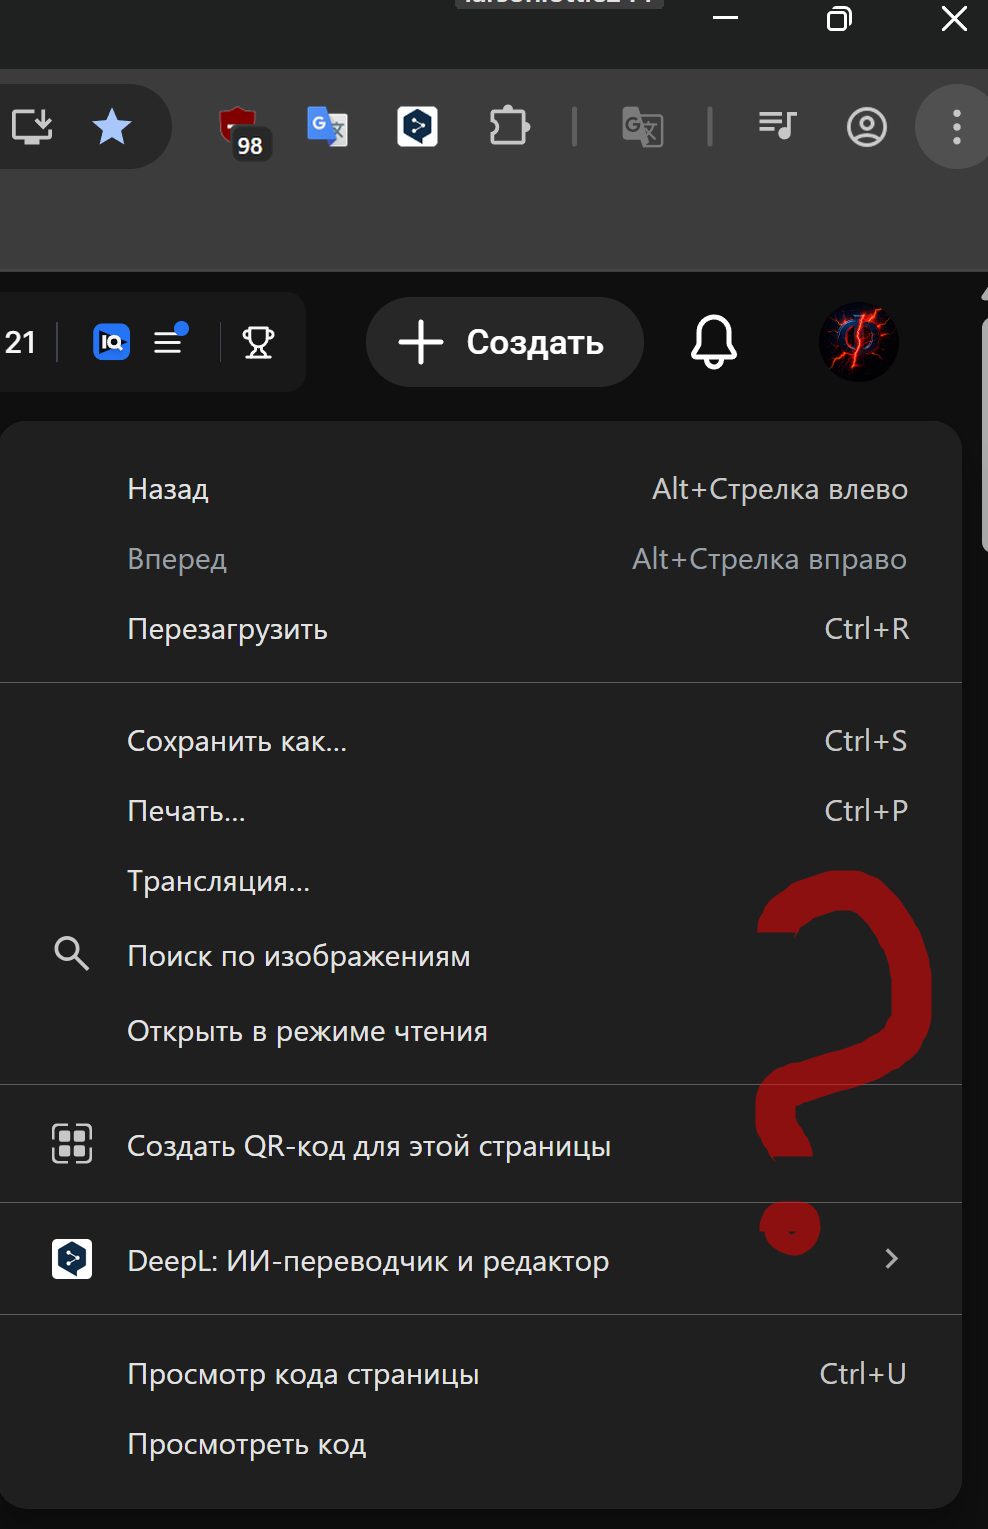Open the Chrome three-dot menu

click(x=956, y=127)
